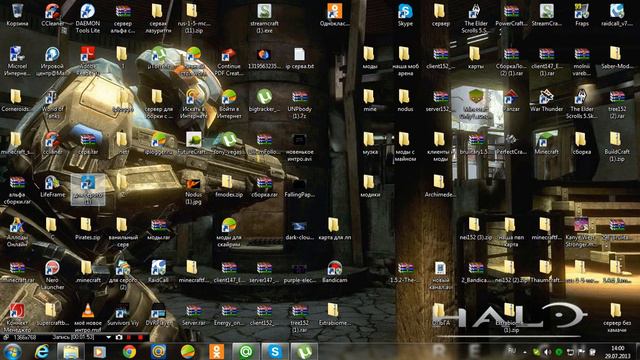Select the Kanye West Stronger file

[x=582, y=233]
